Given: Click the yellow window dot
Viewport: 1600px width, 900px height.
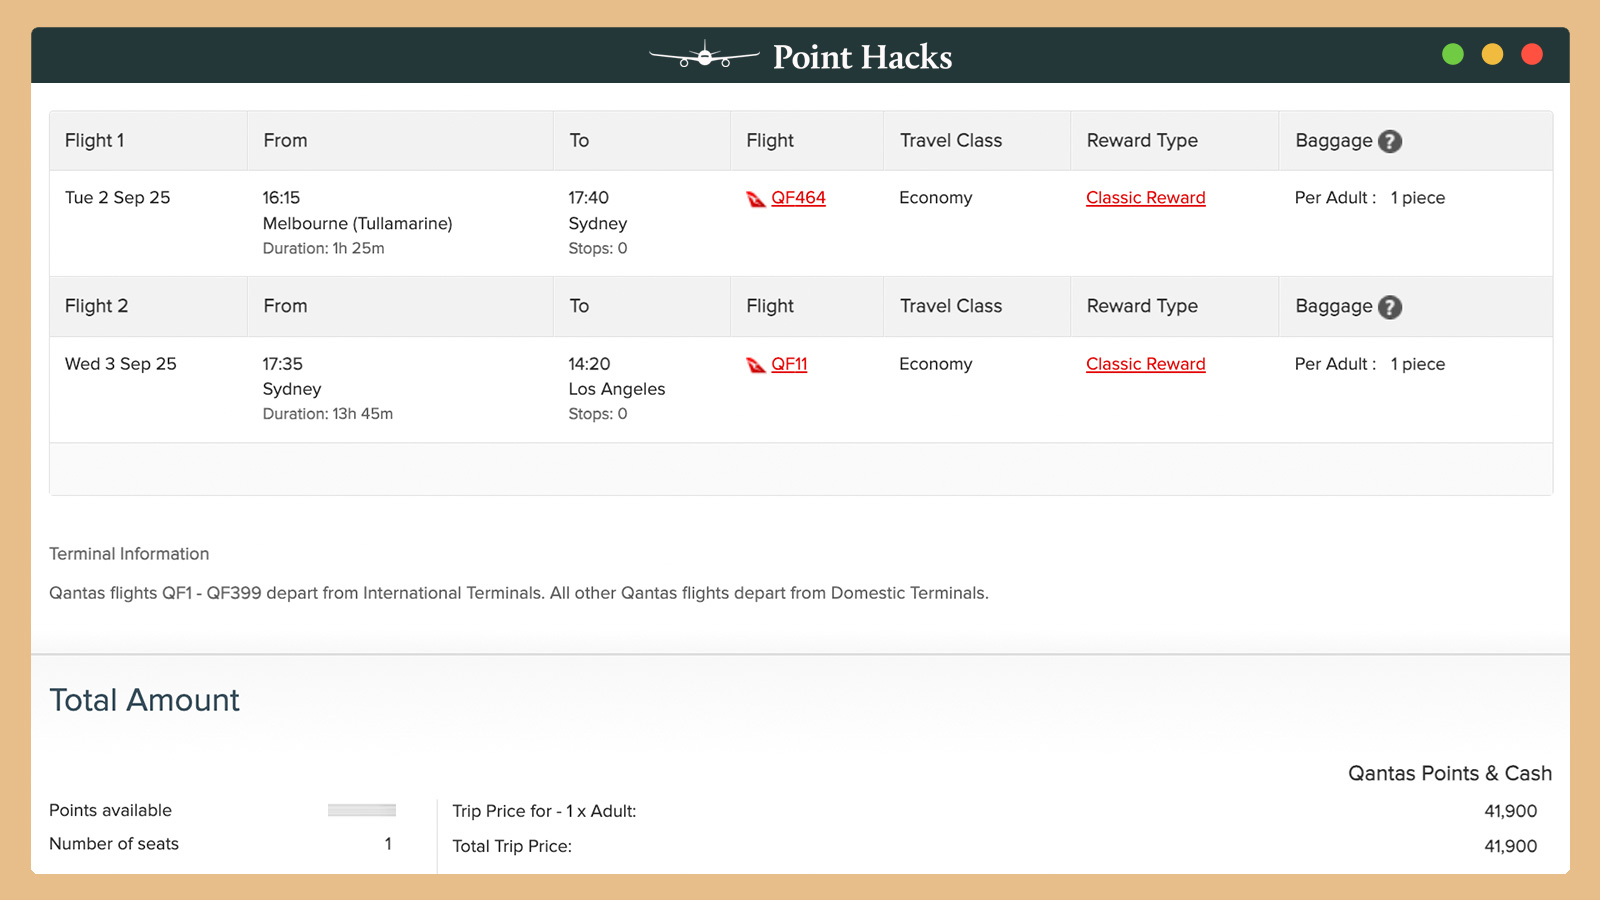Looking at the screenshot, I should 1492,54.
